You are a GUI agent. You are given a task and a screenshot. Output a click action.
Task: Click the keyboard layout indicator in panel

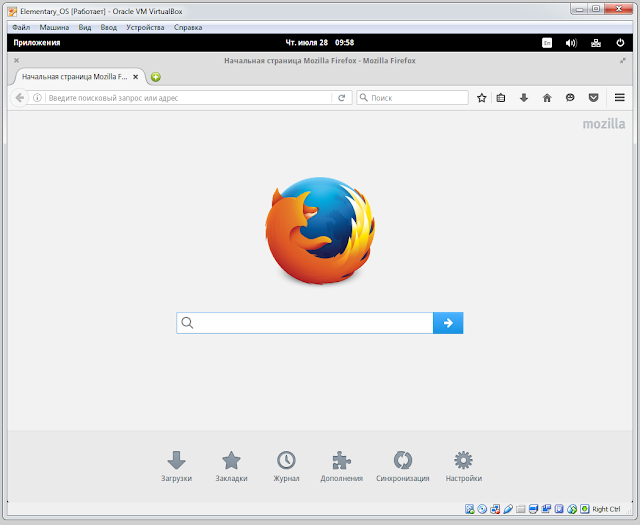[547, 43]
